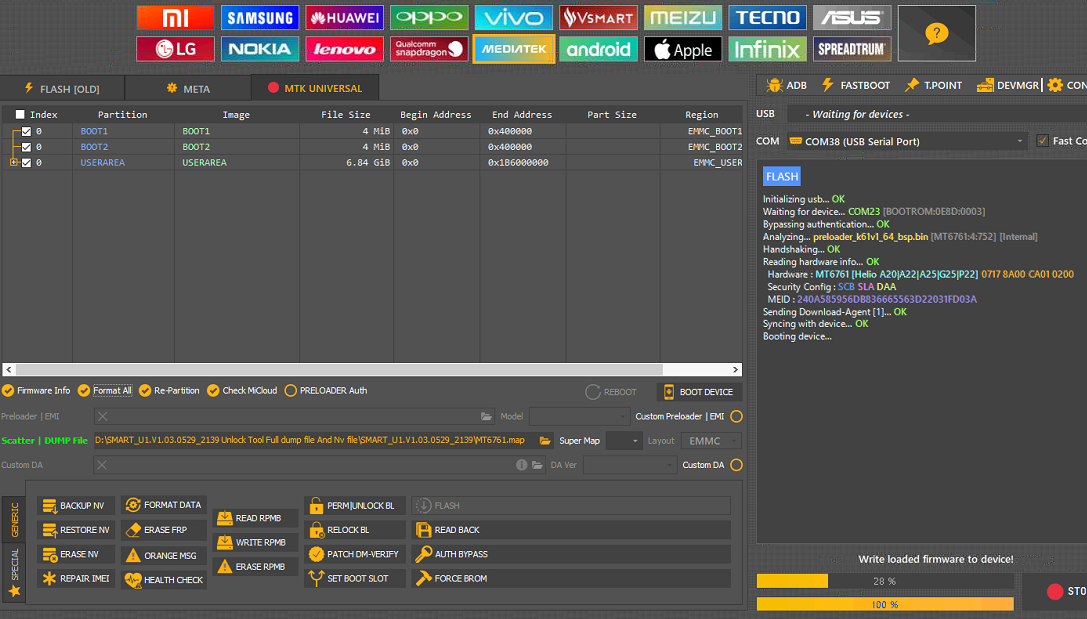Viewport: 1087px width, 619px height.
Task: Select the Tecno brand logo
Action: pyautogui.click(x=767, y=17)
